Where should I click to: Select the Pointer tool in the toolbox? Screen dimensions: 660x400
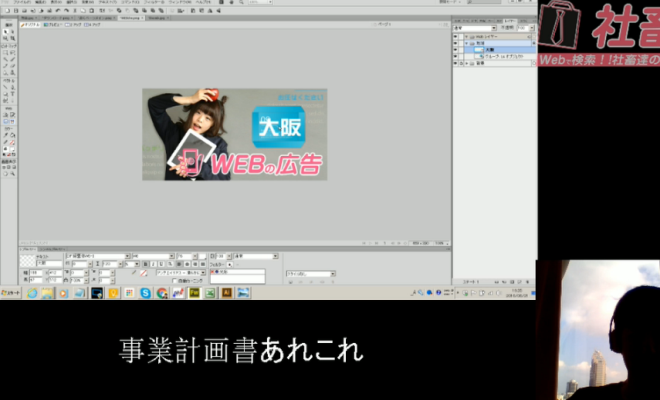(x=5, y=33)
